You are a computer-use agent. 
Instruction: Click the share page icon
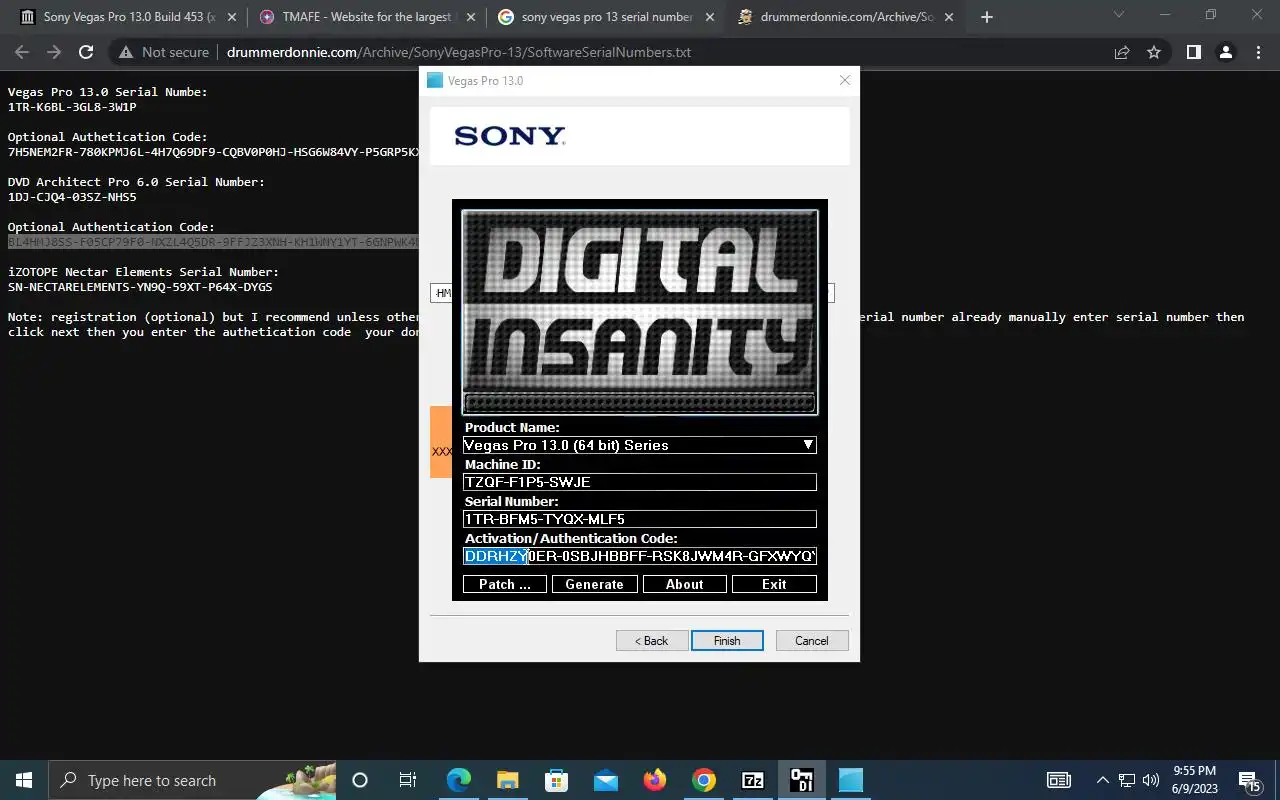pos(1122,52)
